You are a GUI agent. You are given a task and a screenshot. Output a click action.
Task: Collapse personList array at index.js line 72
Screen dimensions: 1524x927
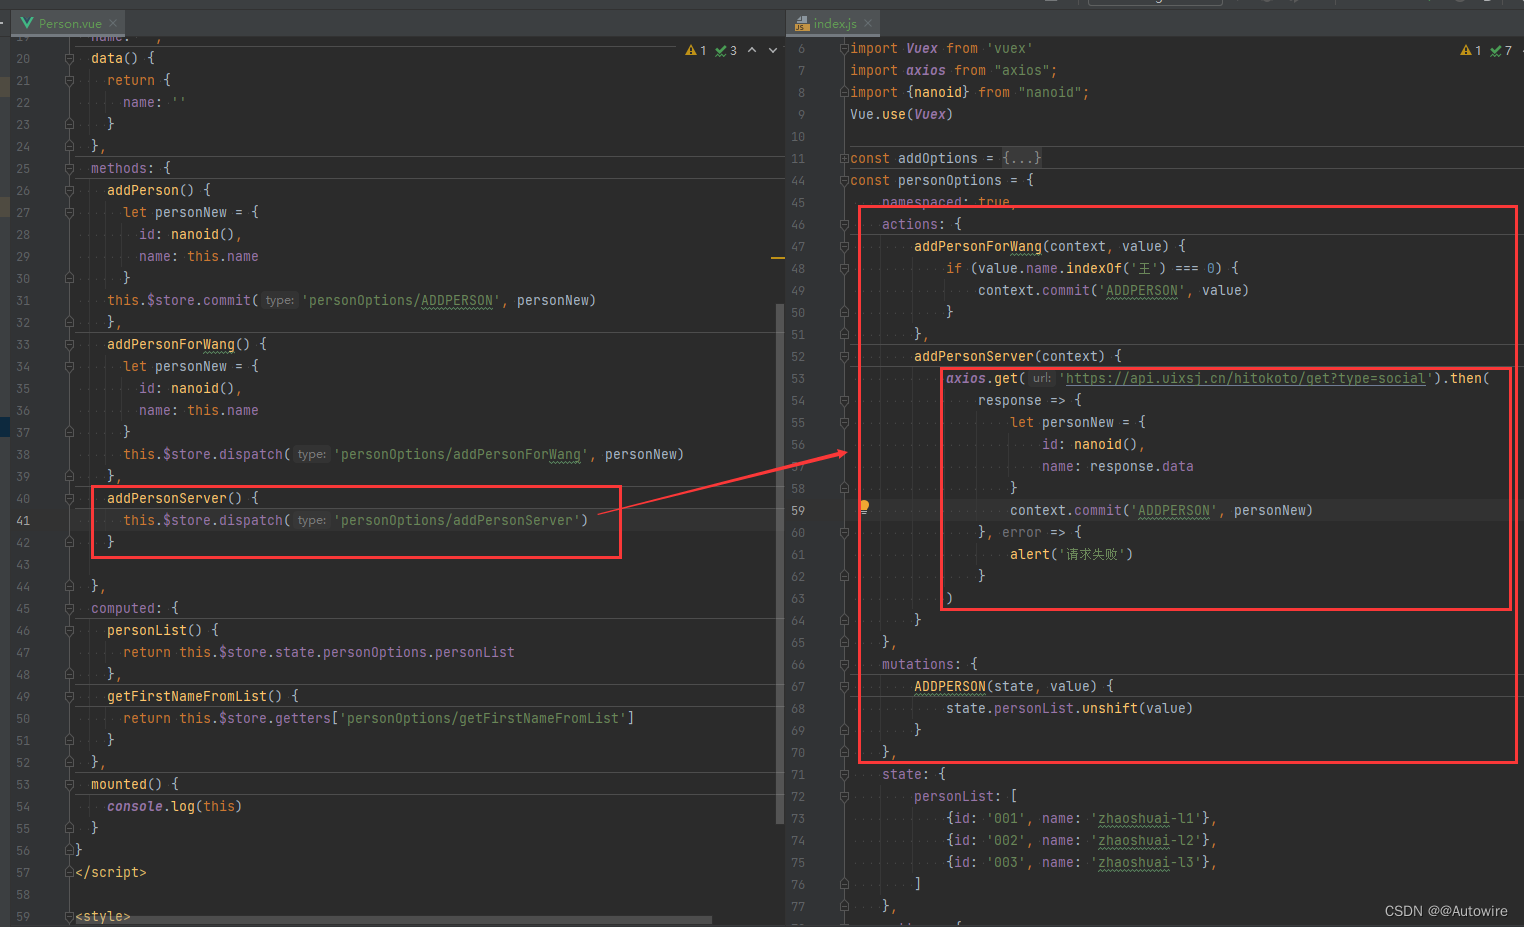844,796
